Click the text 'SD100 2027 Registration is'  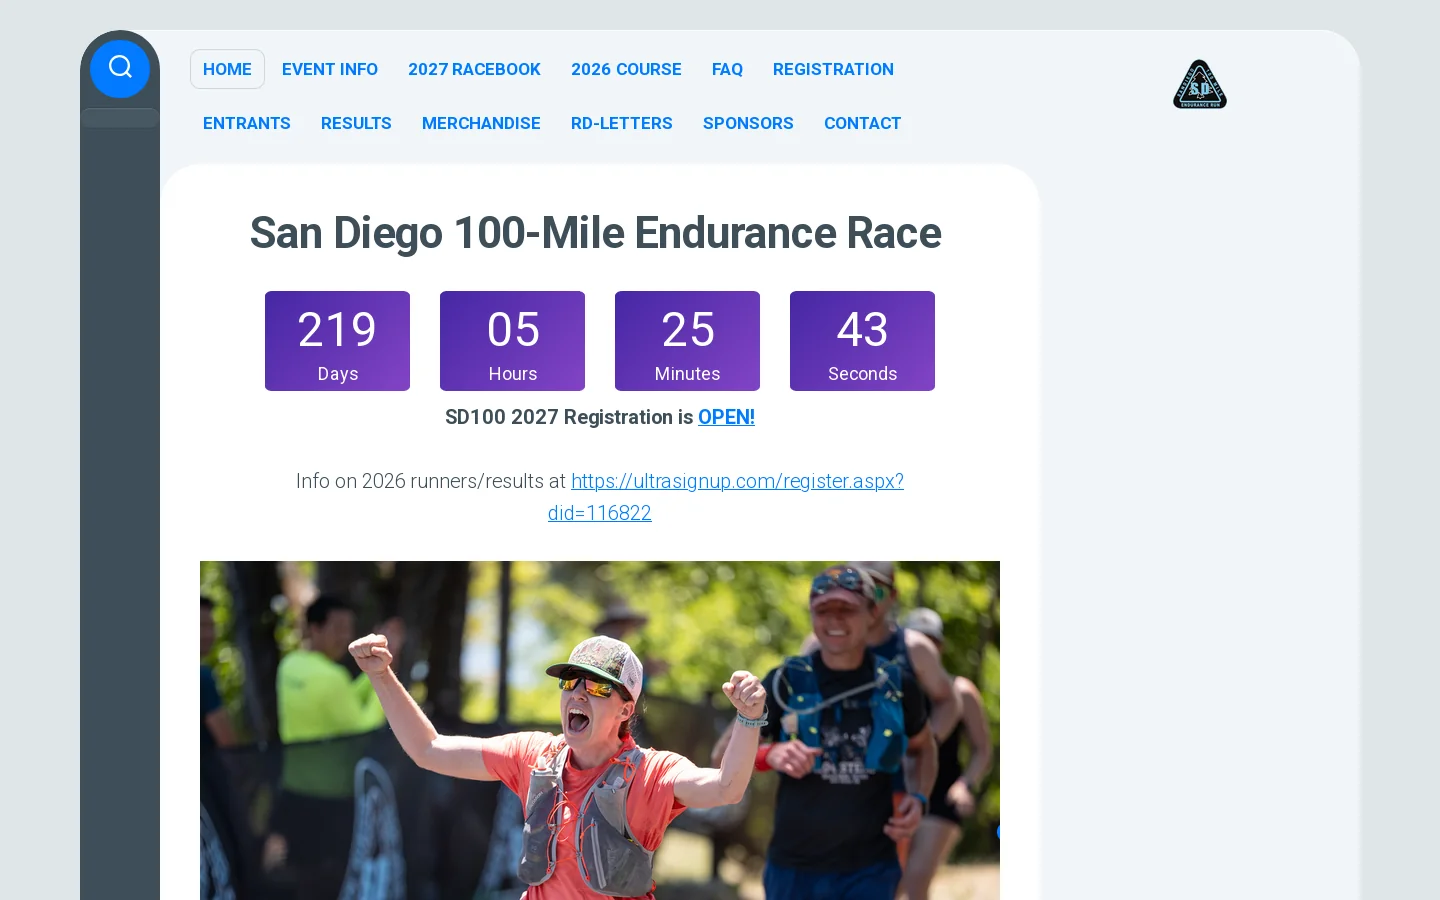pos(569,417)
